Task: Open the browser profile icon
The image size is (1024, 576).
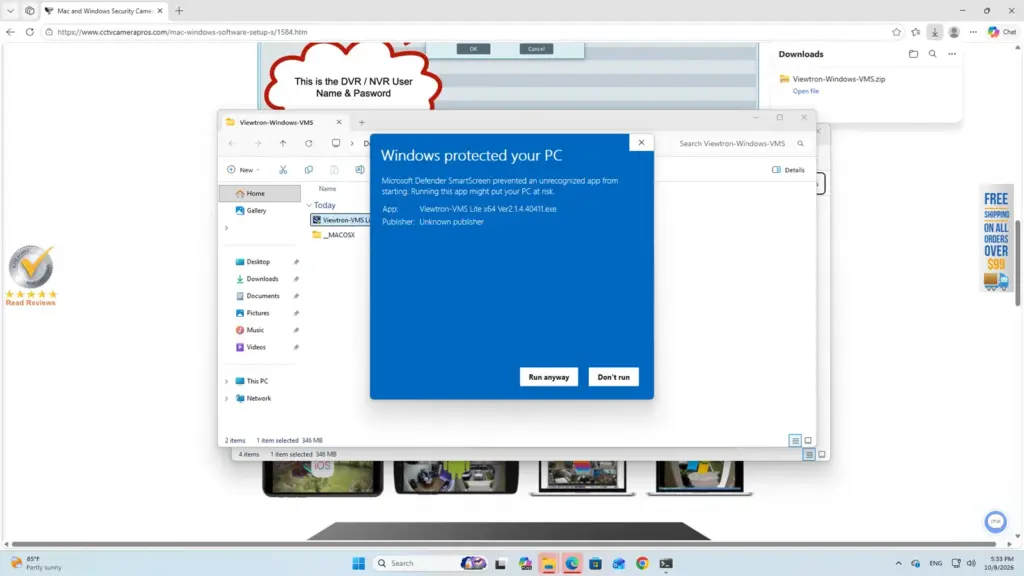Action: 954,32
